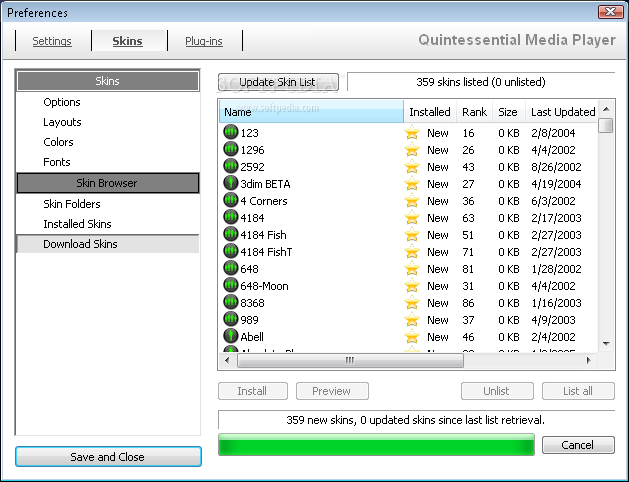The image size is (629, 482).
Task: Click the skin icon beside 3dim BETA
Action: 231,183
